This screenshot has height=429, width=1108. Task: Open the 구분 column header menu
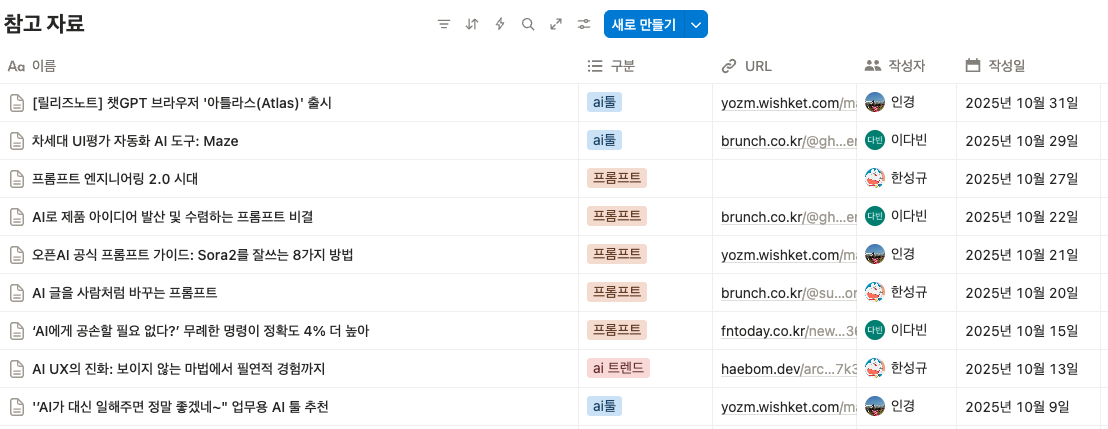point(622,66)
